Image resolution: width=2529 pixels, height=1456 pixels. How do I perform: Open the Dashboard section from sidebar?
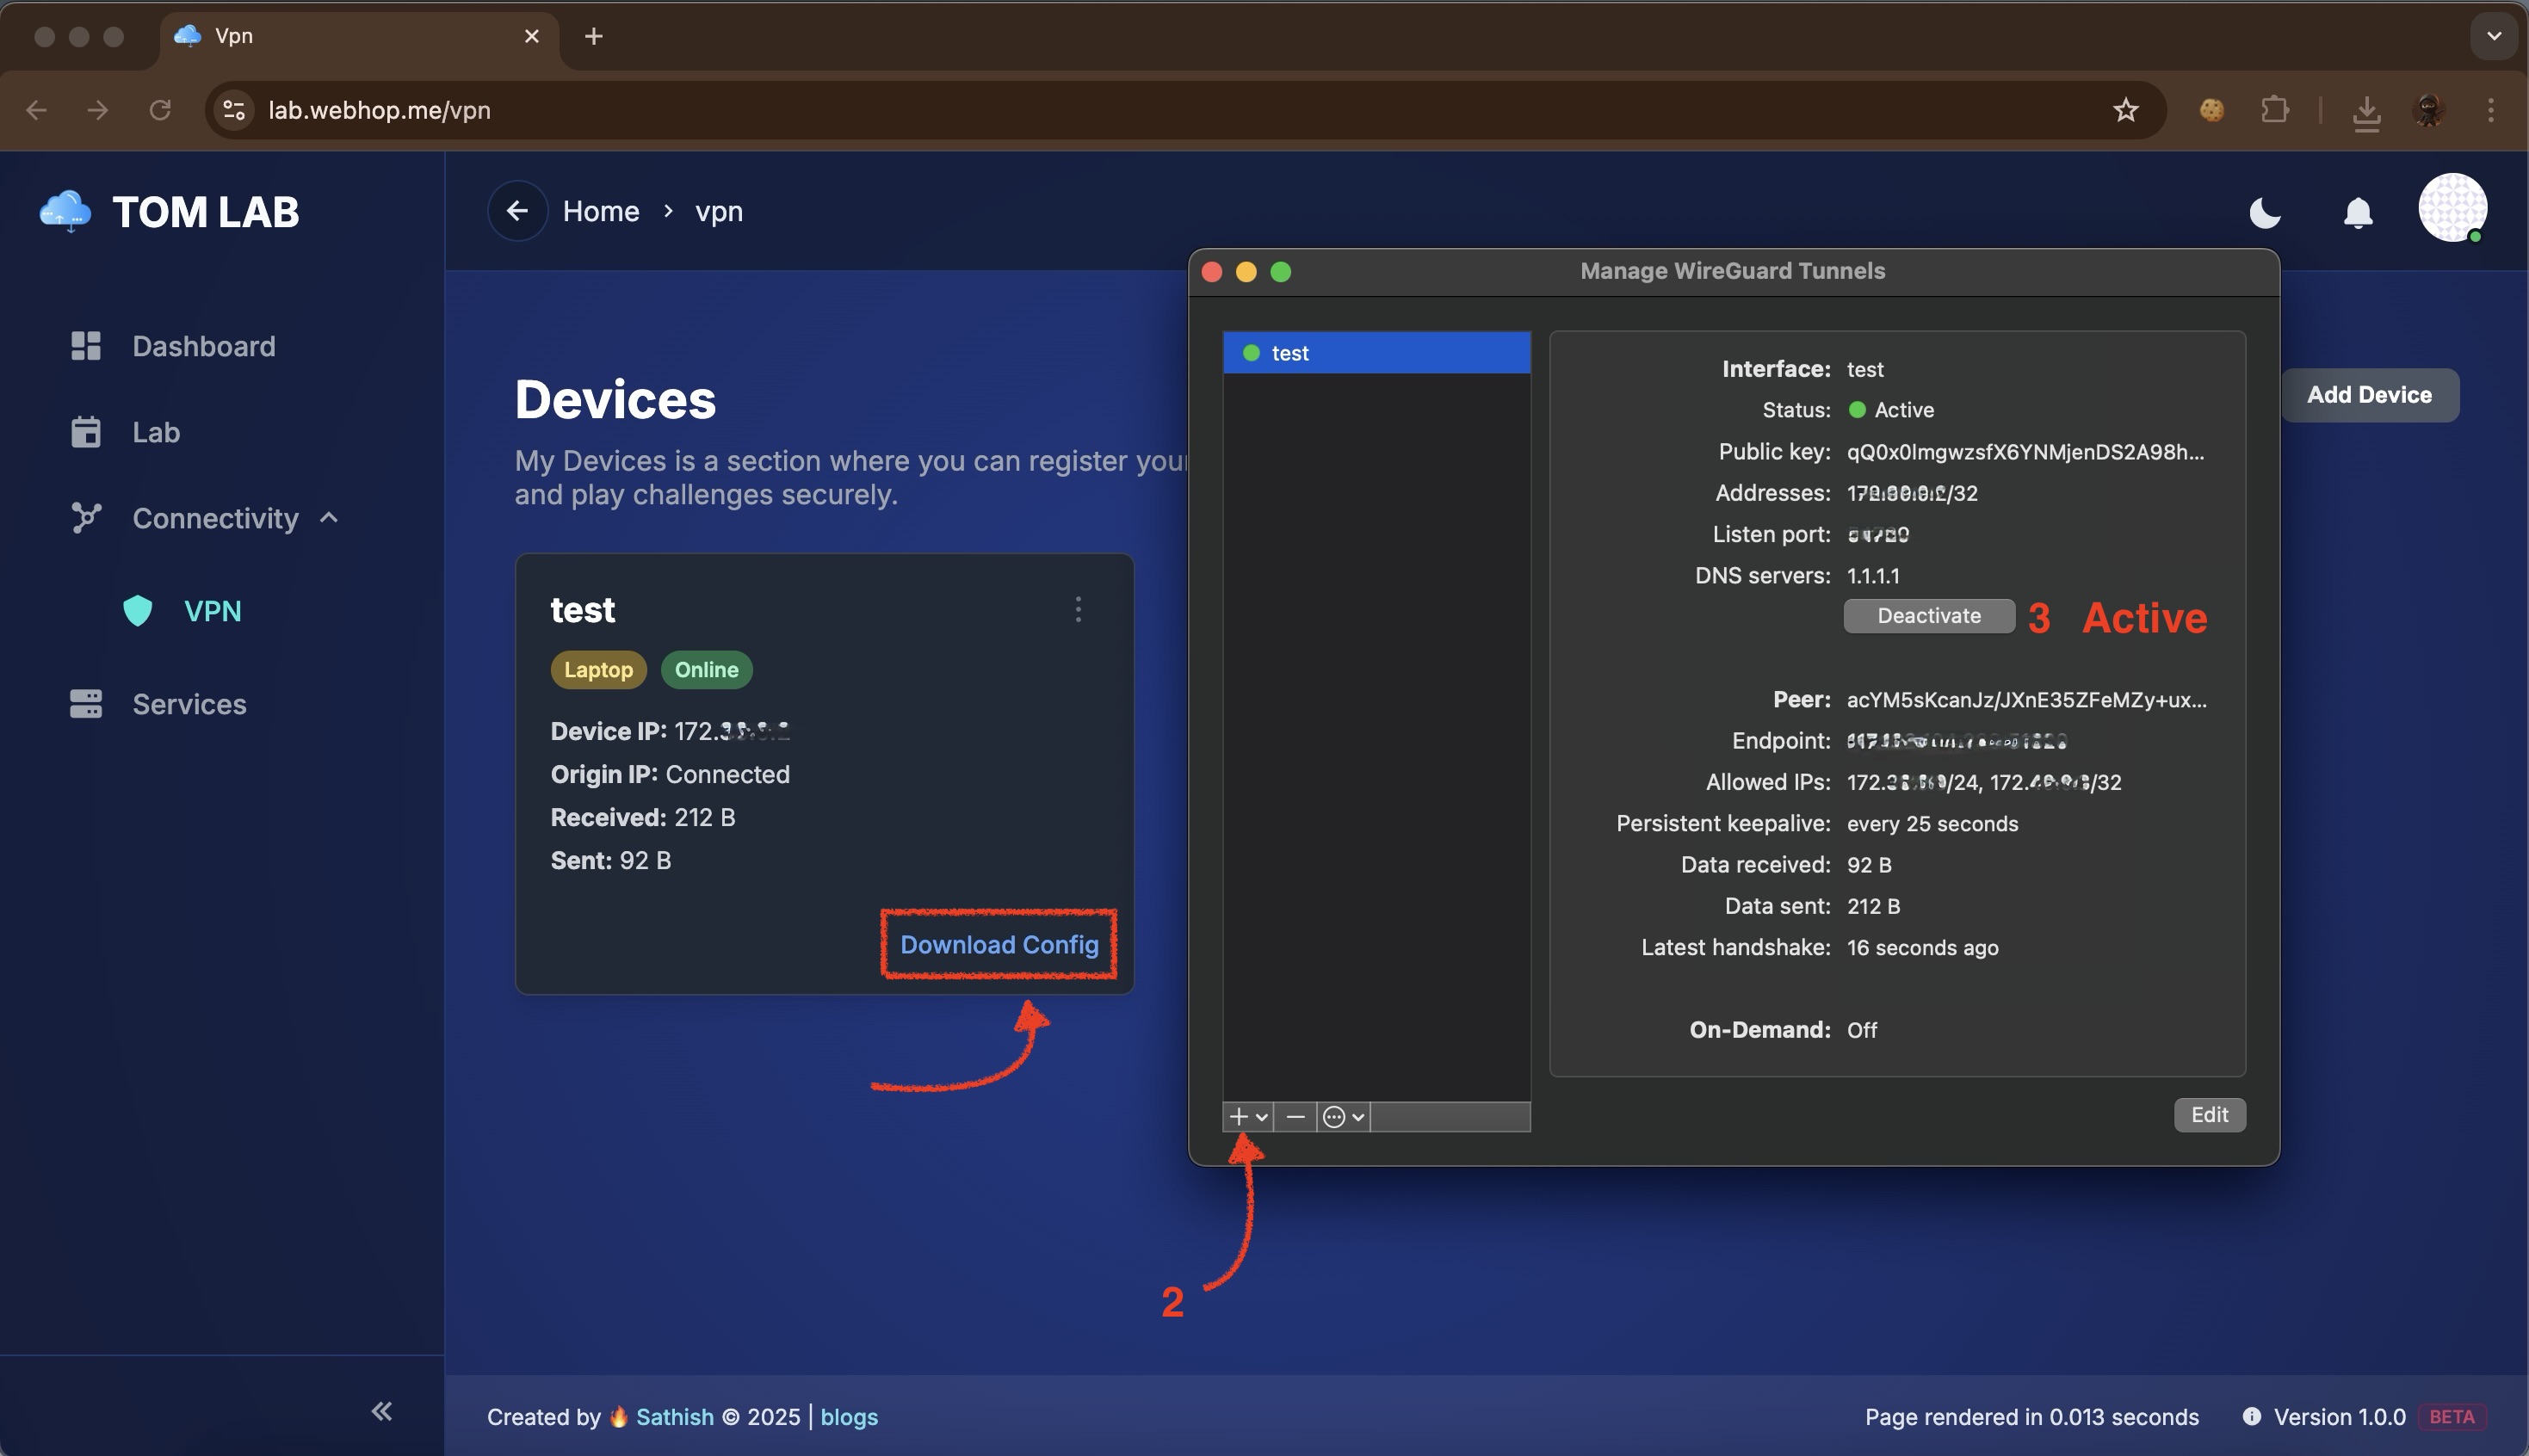point(202,346)
